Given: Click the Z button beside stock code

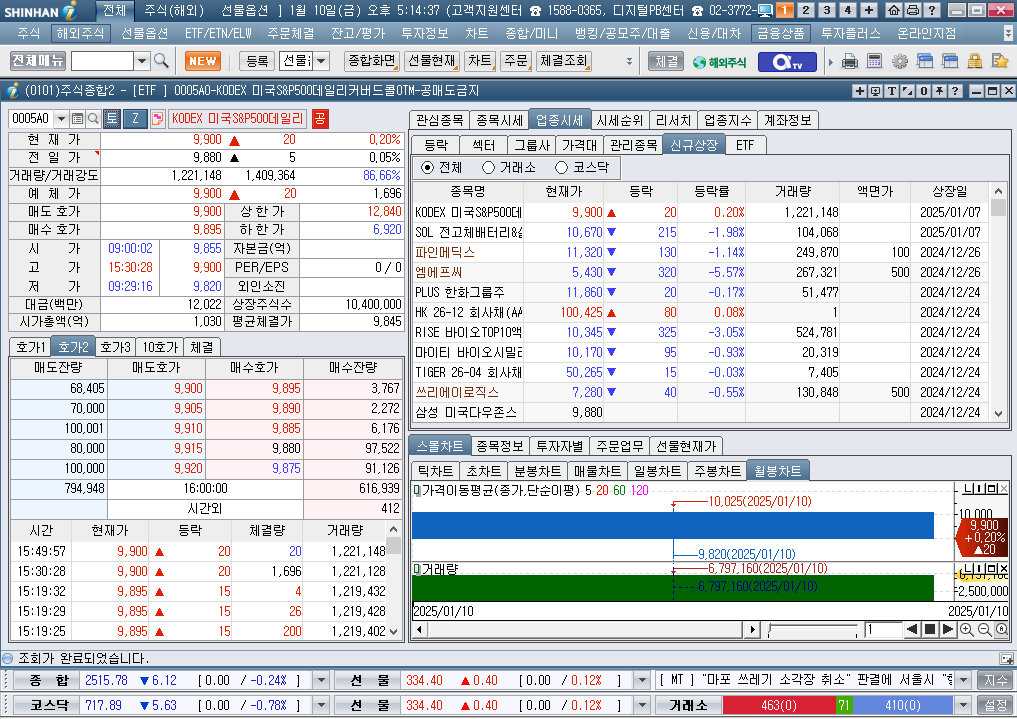Looking at the screenshot, I should (x=136, y=118).
